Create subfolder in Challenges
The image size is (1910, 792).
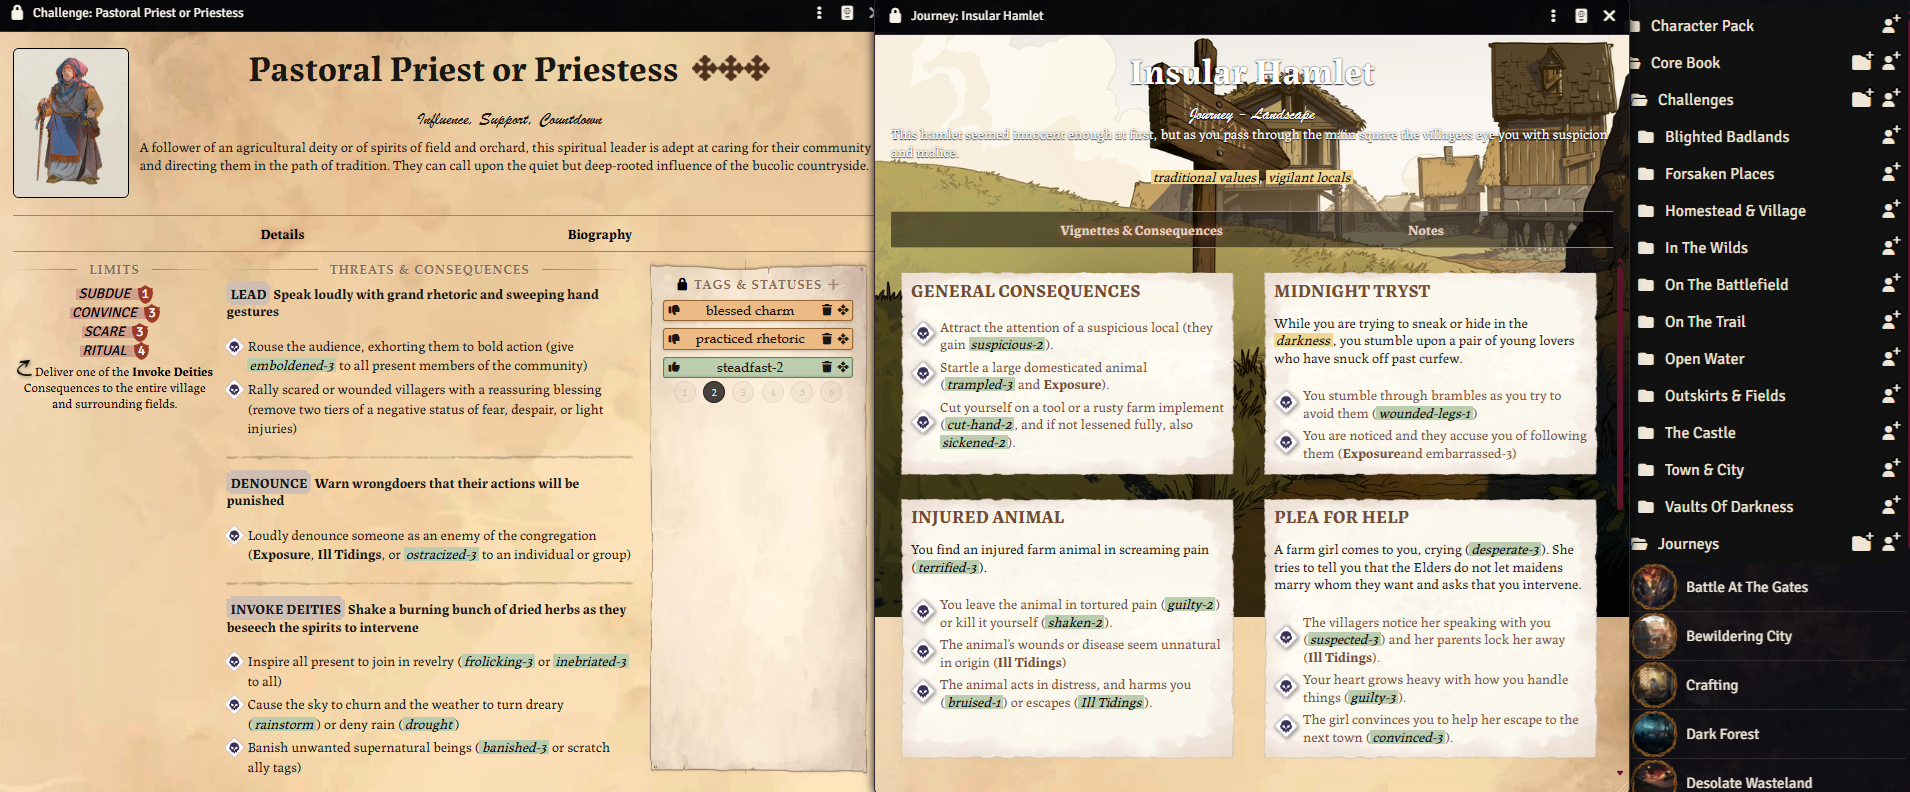[x=1861, y=99]
